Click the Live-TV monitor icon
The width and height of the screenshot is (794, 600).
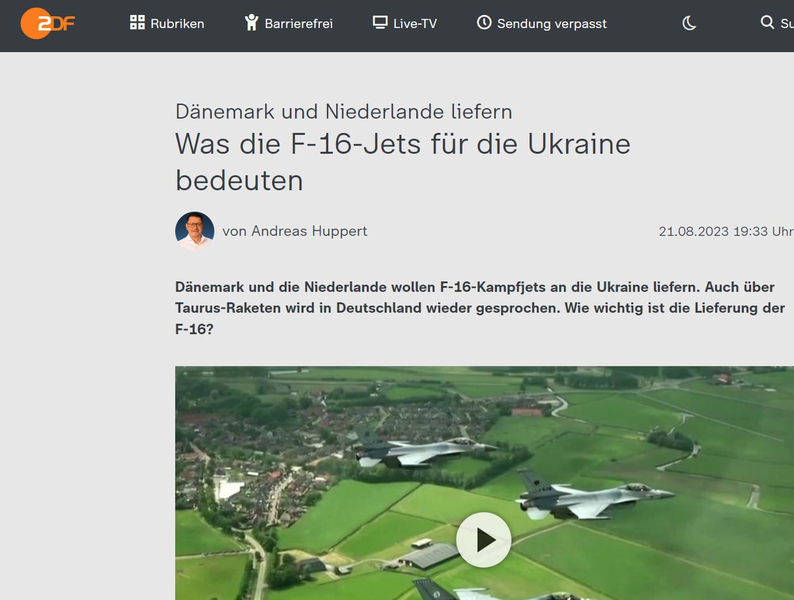pos(379,22)
